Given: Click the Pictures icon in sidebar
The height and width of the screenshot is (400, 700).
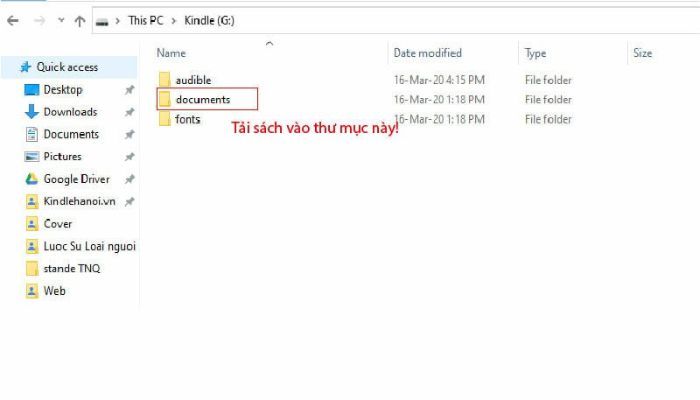Looking at the screenshot, I should point(31,157).
